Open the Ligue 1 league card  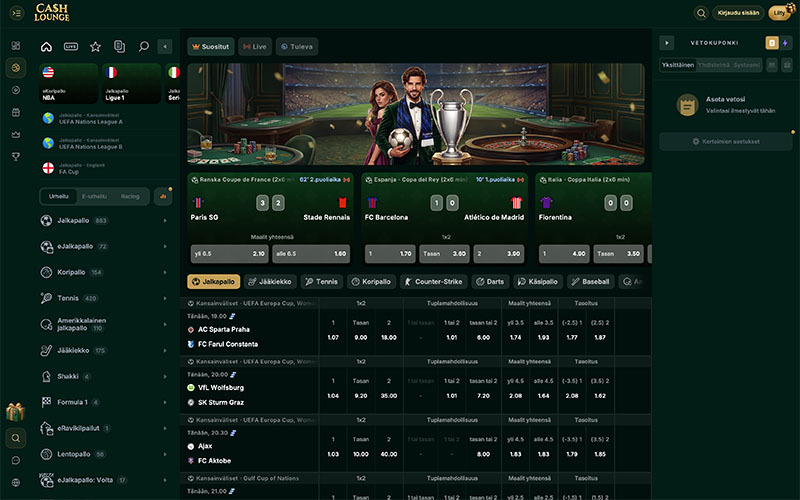pyautogui.click(x=132, y=84)
